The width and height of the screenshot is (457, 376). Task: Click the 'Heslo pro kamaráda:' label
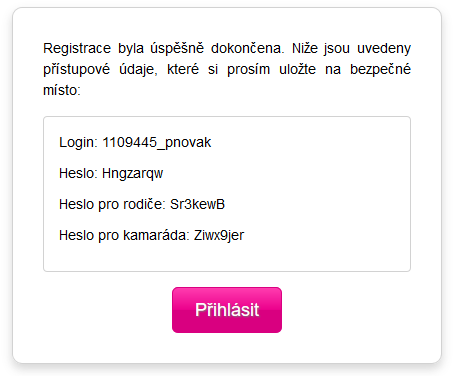point(124,235)
